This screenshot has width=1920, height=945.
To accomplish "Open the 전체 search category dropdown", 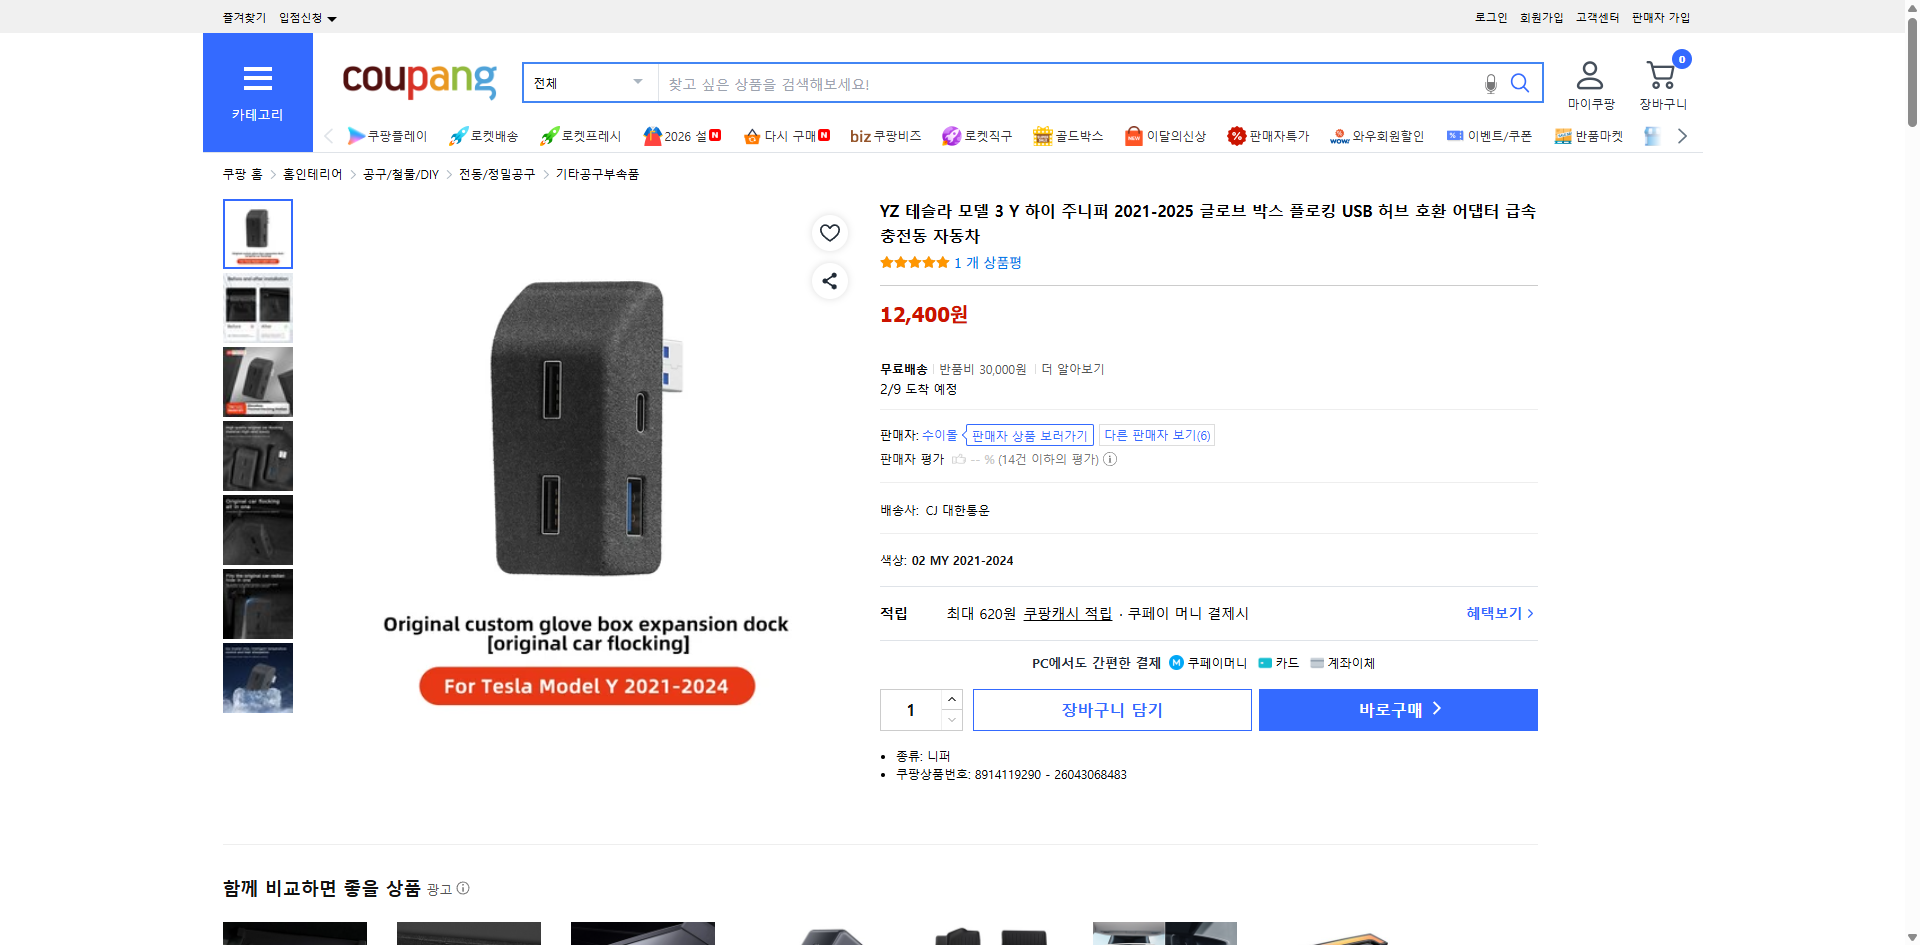I will 588,83.
